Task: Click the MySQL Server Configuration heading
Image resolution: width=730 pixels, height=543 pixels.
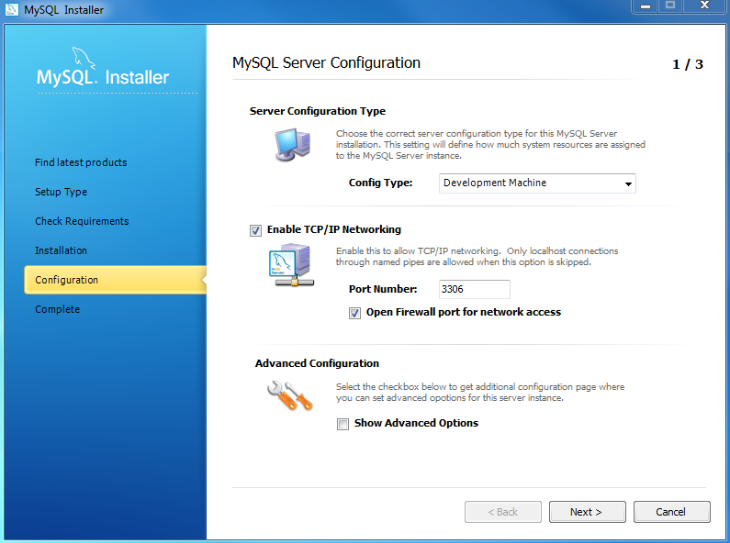Action: 326,63
